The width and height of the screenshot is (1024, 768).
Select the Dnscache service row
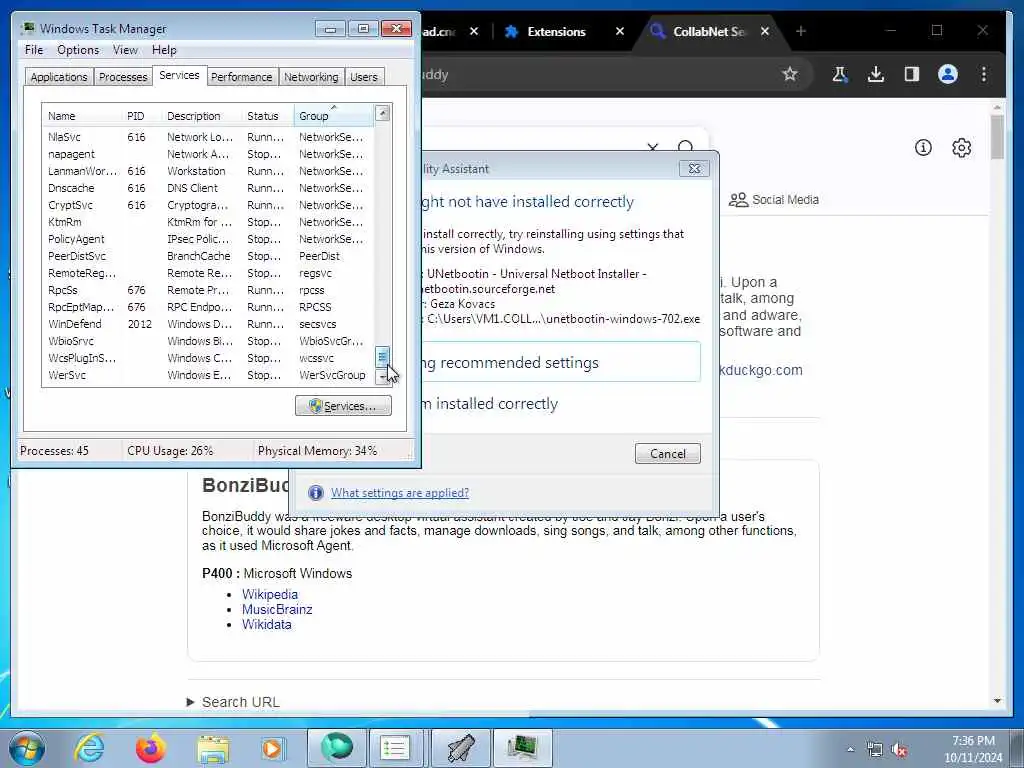click(208, 188)
